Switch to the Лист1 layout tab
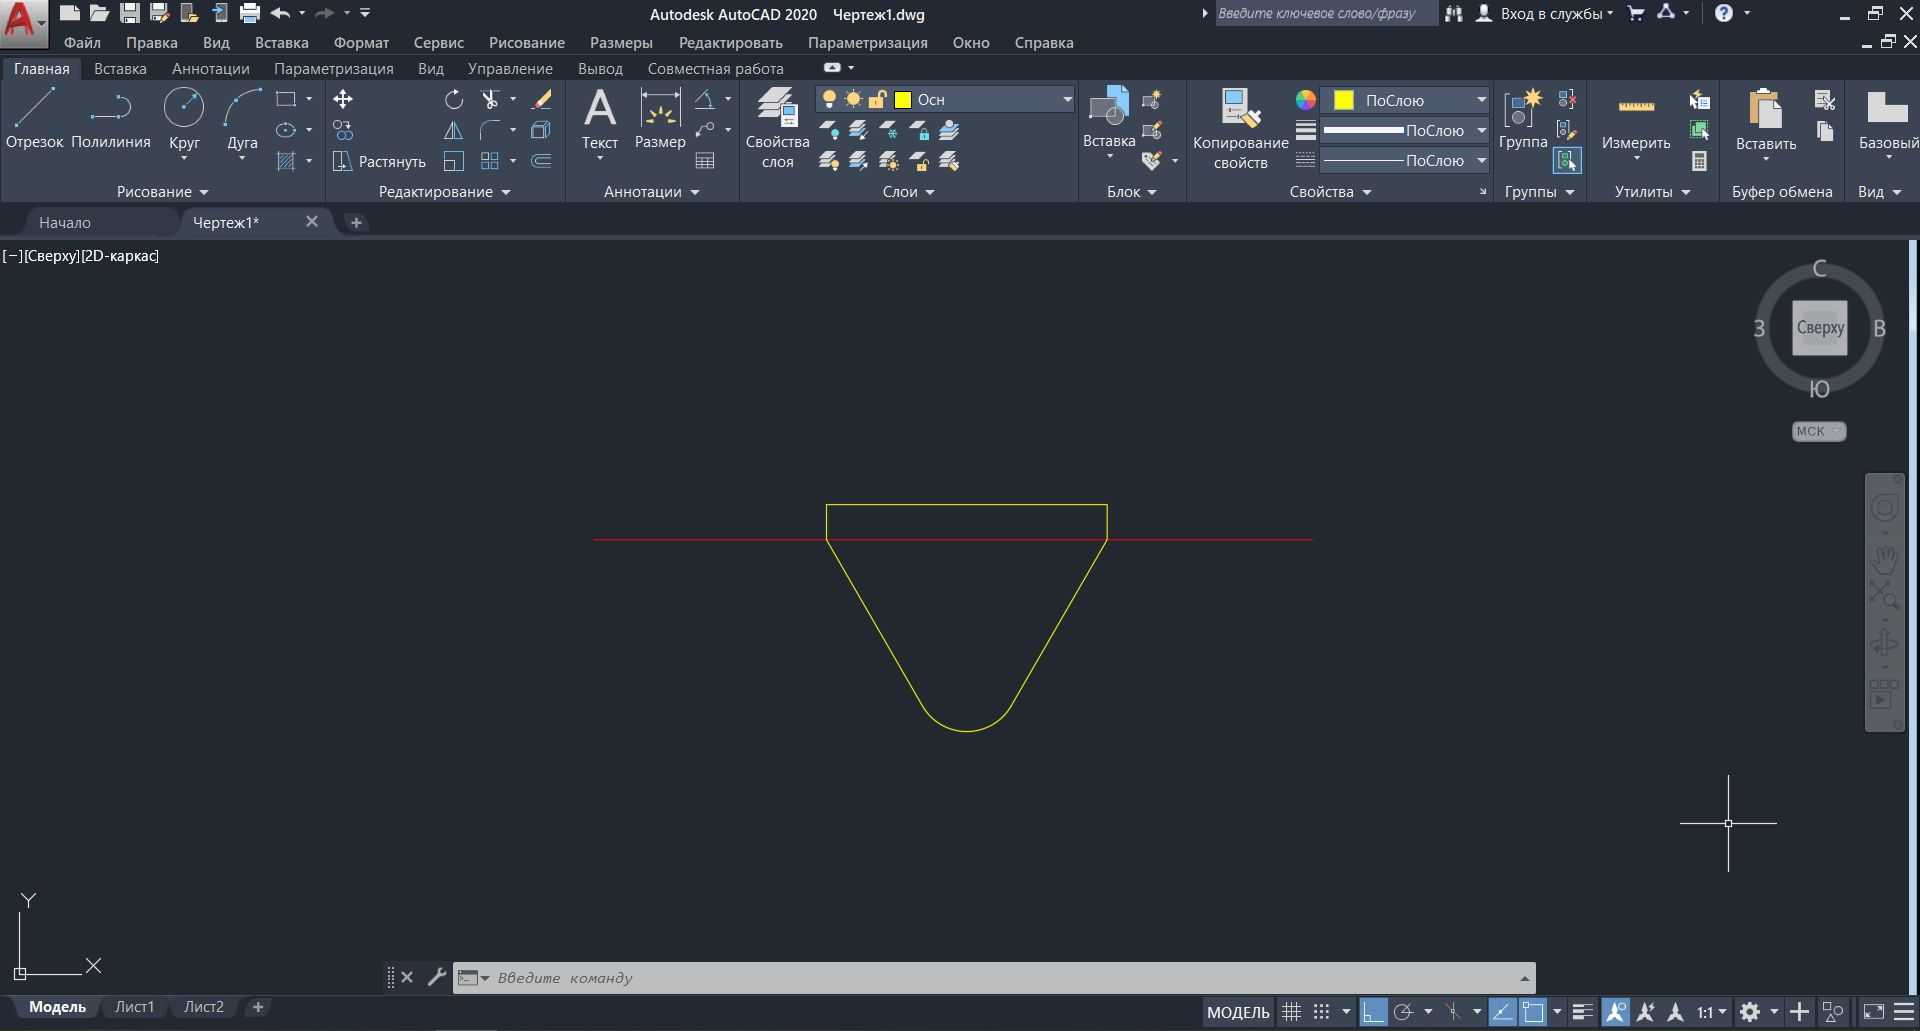 (135, 1007)
